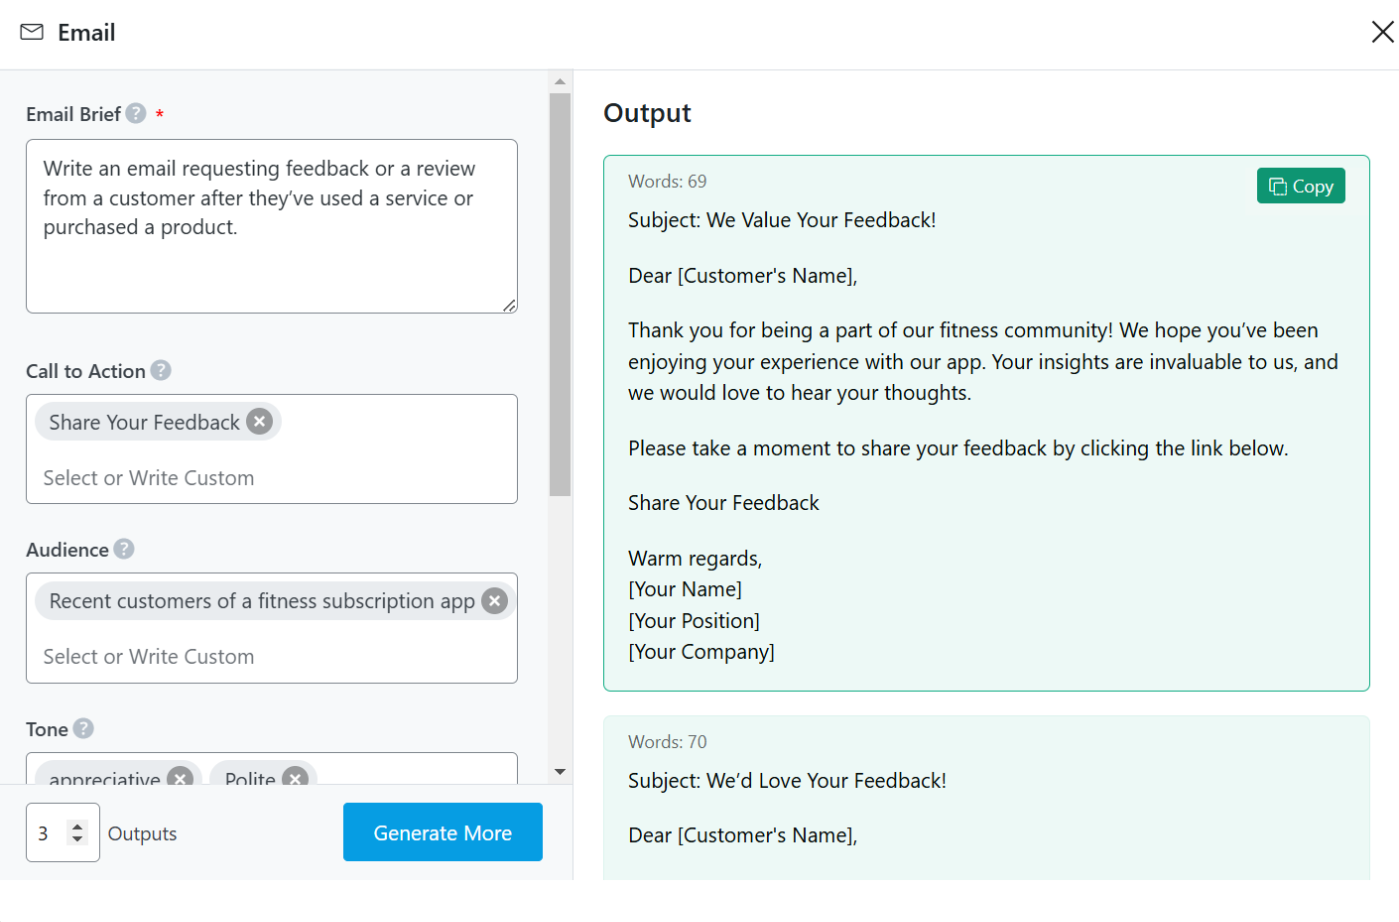Decrease the Outputs count stepper

click(78, 839)
